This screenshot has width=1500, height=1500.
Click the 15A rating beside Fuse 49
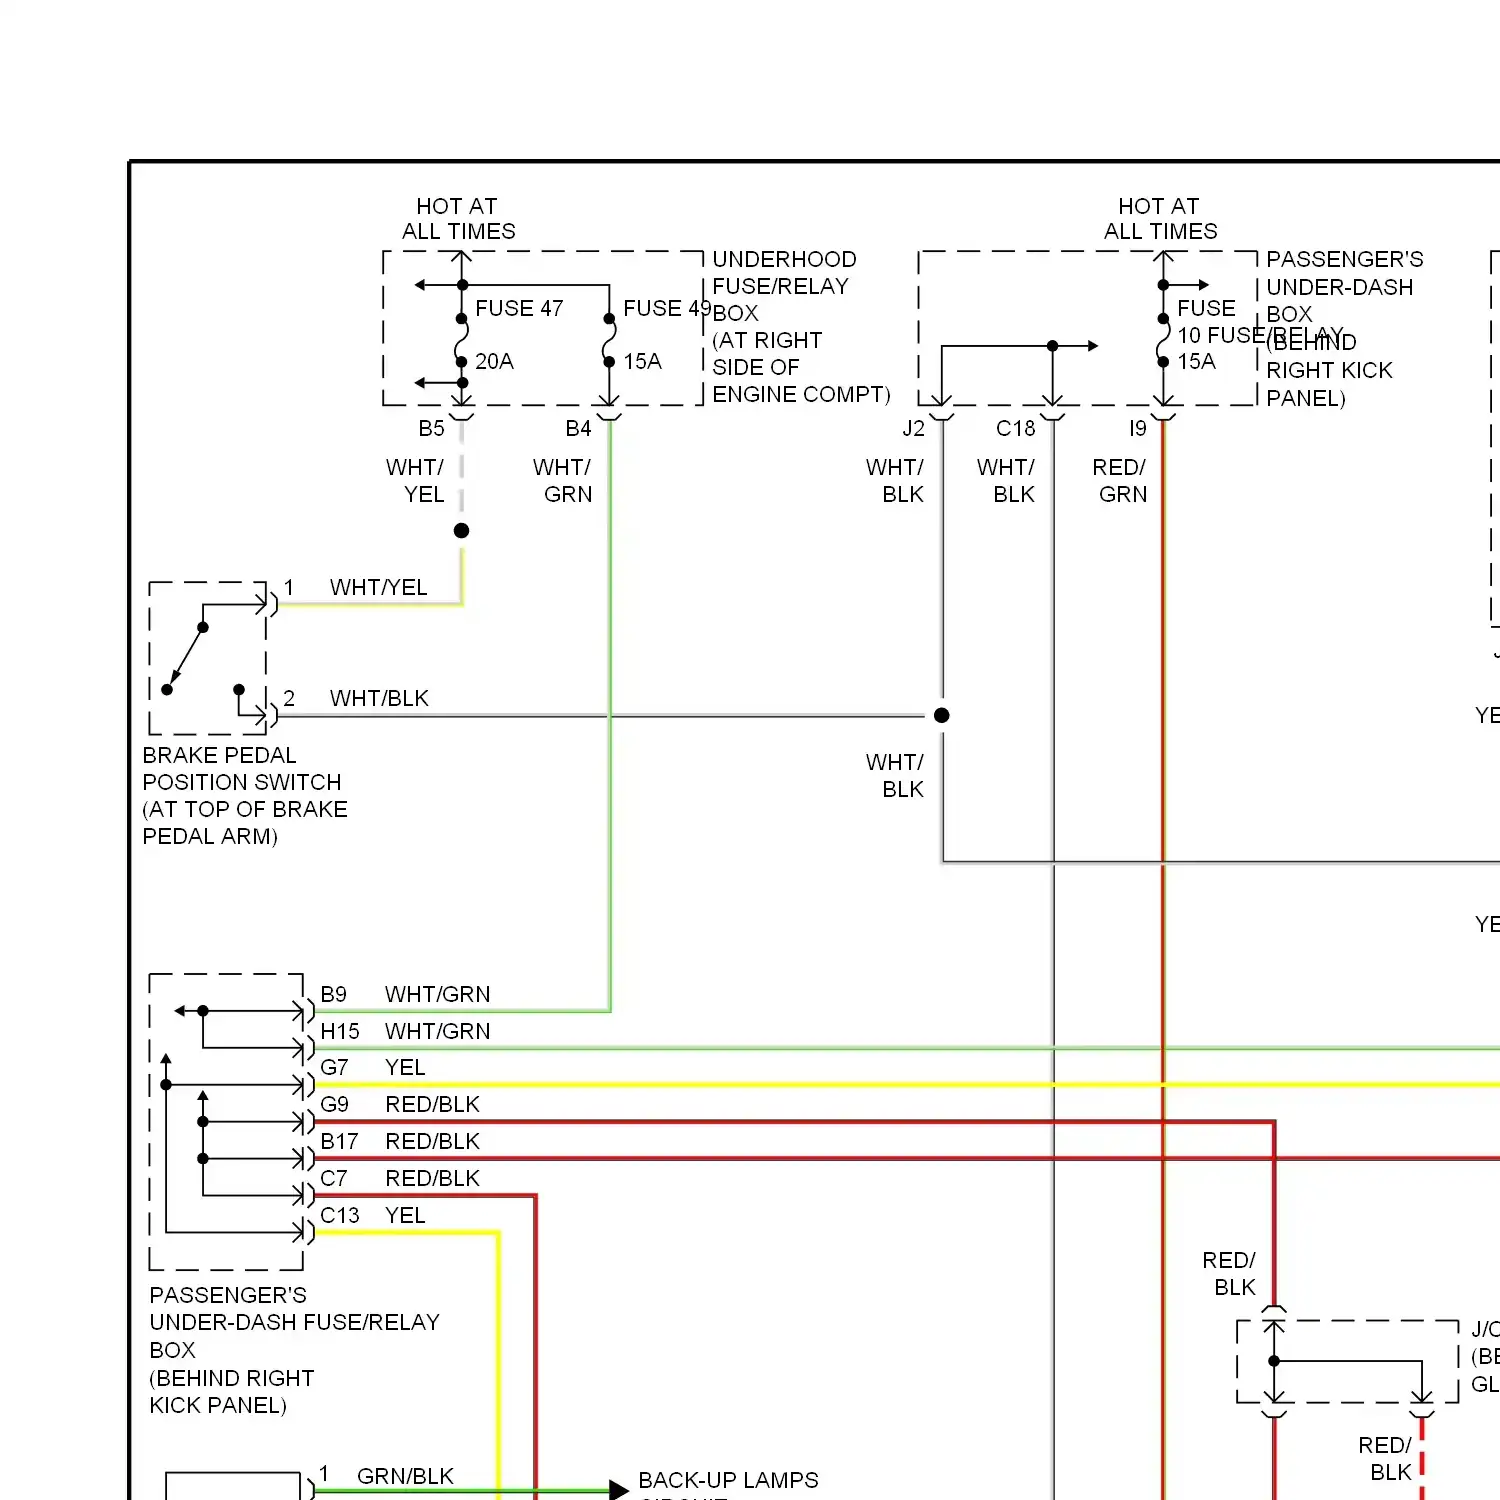click(642, 361)
